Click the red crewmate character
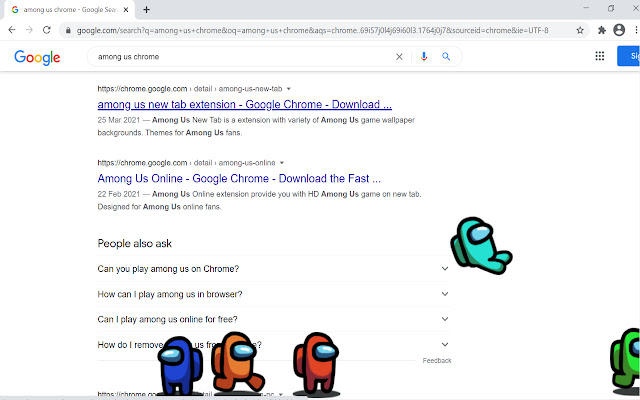 tap(316, 364)
